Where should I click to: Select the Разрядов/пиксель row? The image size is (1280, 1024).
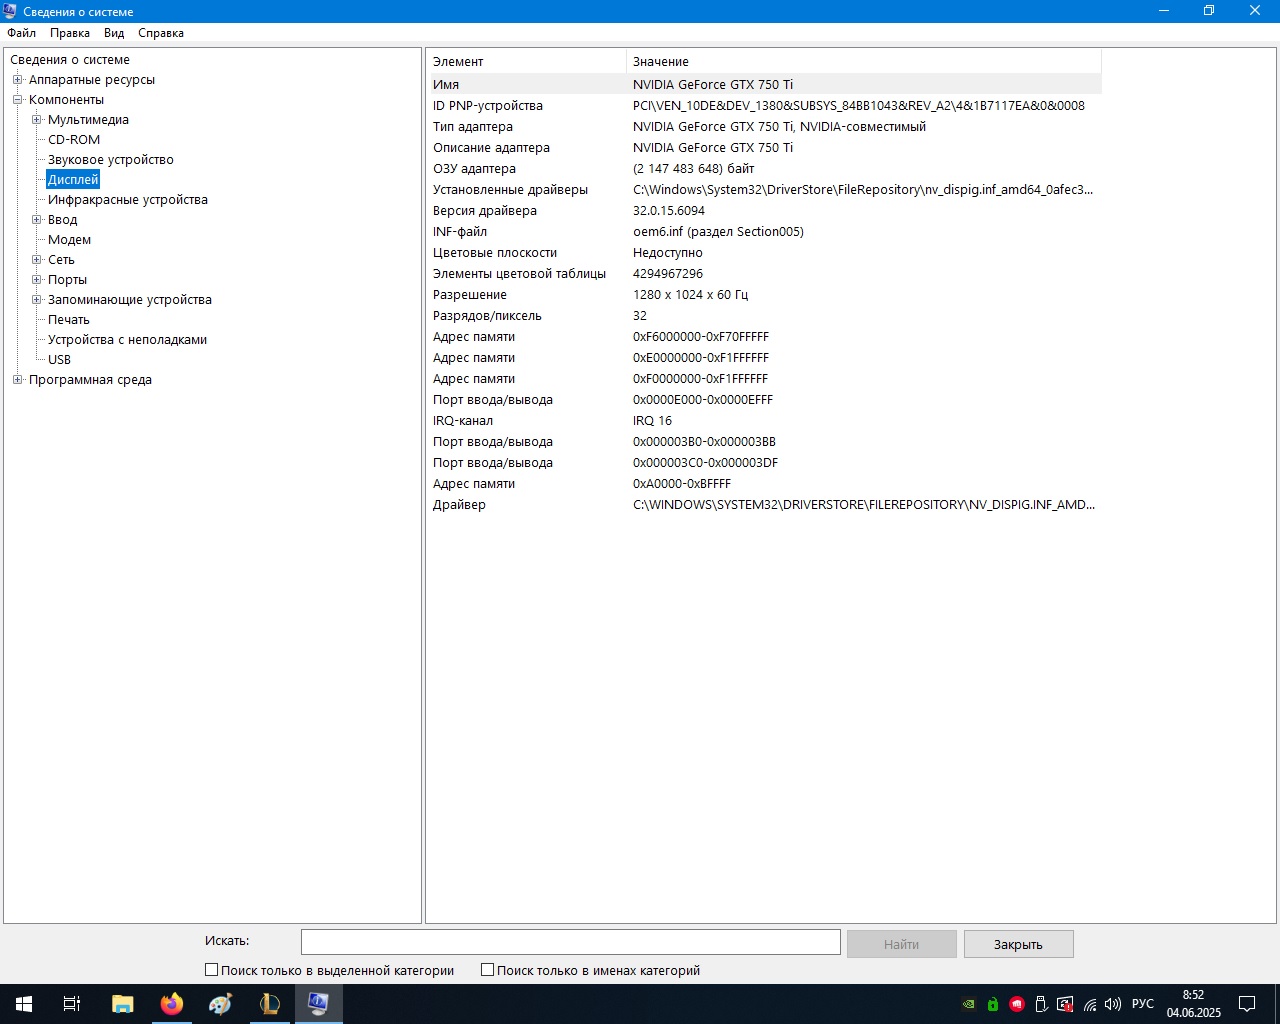(x=766, y=316)
